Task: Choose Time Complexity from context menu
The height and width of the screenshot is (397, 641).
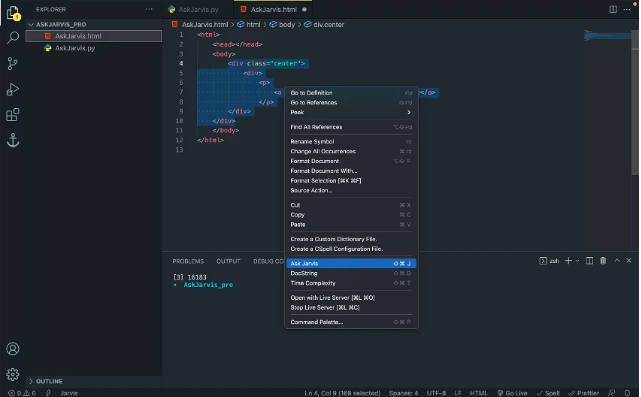Action: [351, 283]
